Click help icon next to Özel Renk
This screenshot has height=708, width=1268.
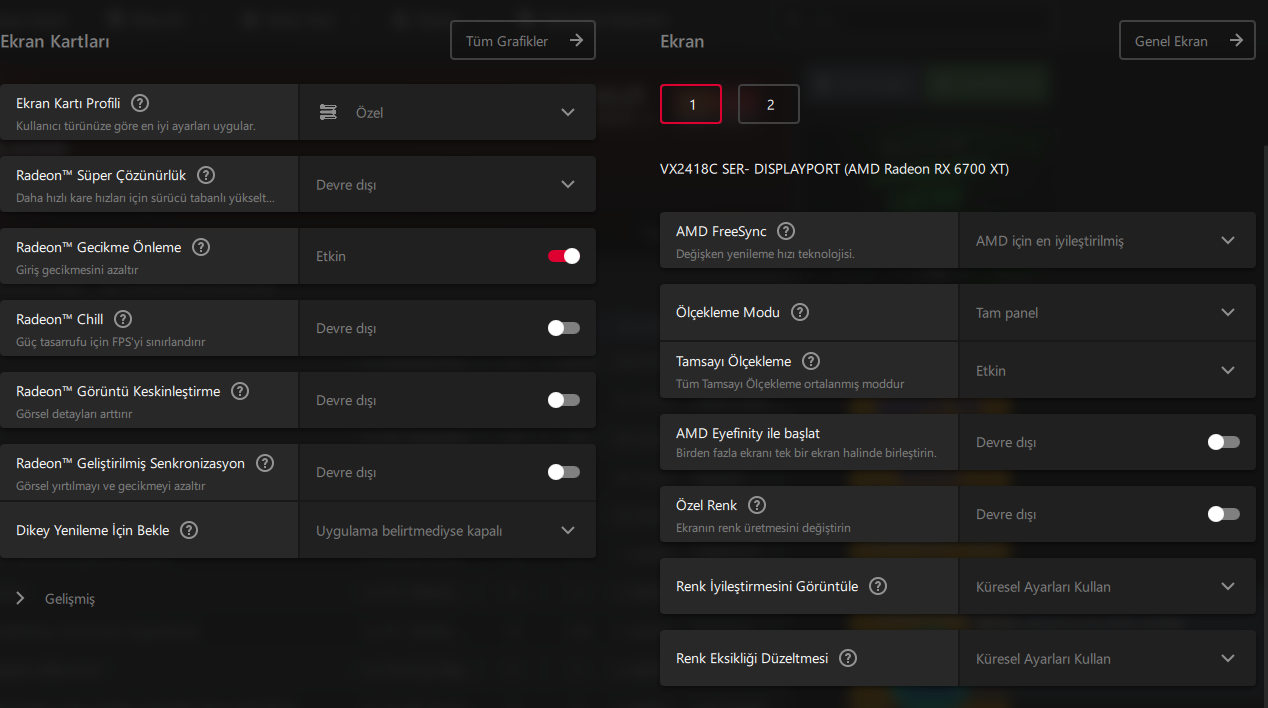(x=757, y=505)
